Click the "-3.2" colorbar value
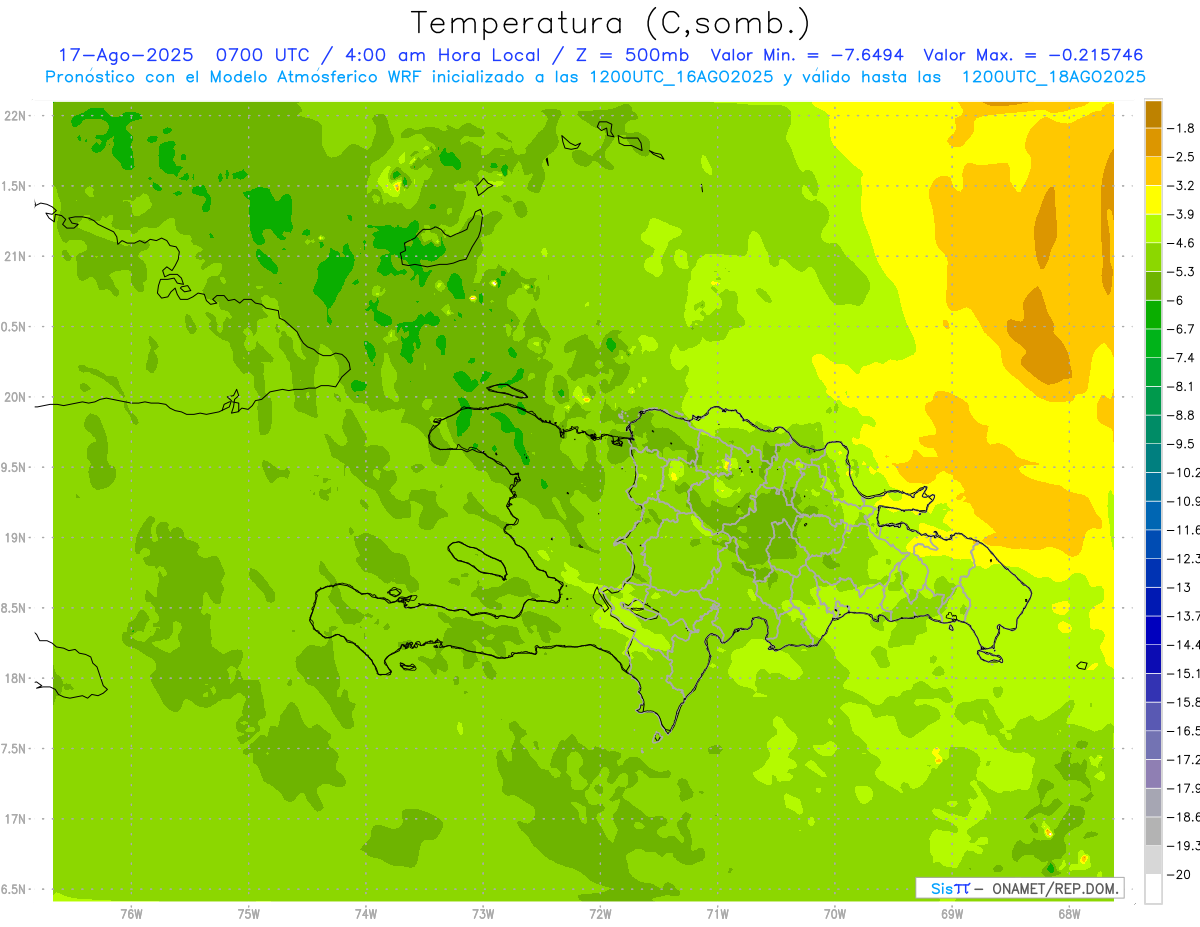The width and height of the screenshot is (1200, 927). tap(1182, 185)
